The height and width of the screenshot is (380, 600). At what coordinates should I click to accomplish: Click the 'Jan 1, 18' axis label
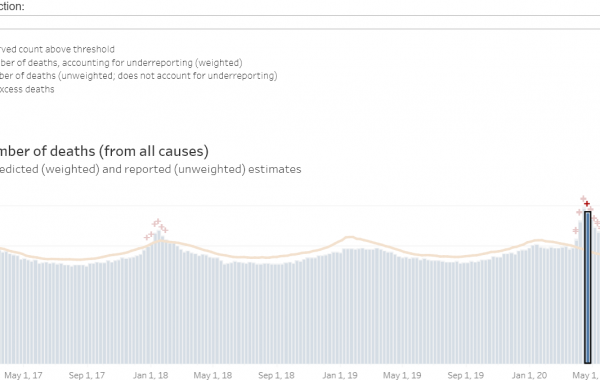pos(150,375)
